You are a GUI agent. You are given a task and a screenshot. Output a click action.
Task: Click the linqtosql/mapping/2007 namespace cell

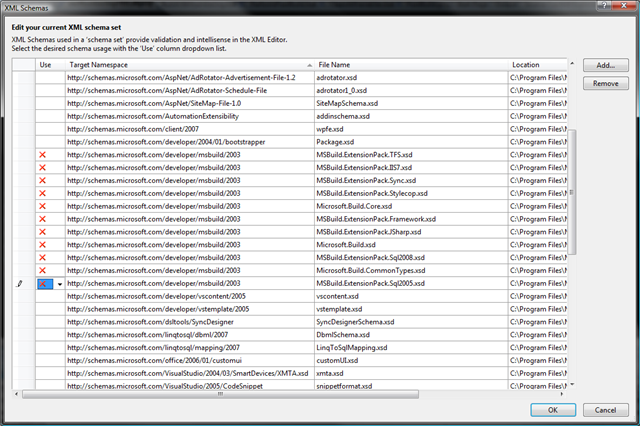(x=190, y=348)
